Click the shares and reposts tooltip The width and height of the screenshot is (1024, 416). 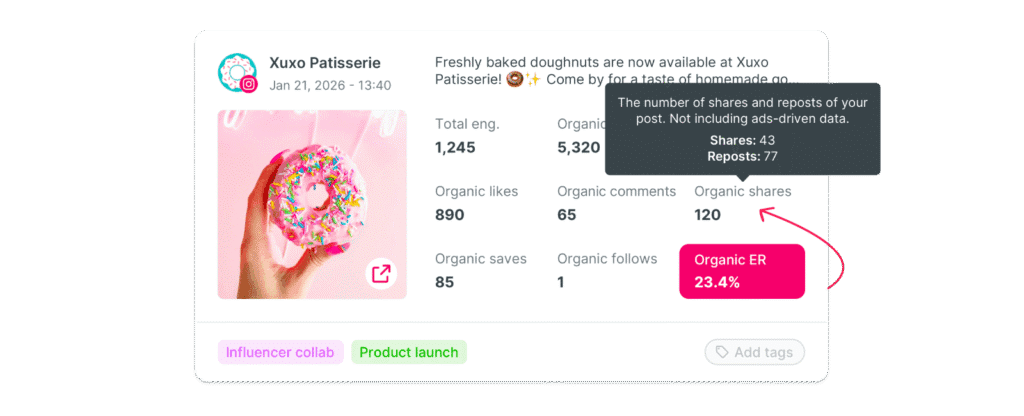pyautogui.click(x=743, y=129)
